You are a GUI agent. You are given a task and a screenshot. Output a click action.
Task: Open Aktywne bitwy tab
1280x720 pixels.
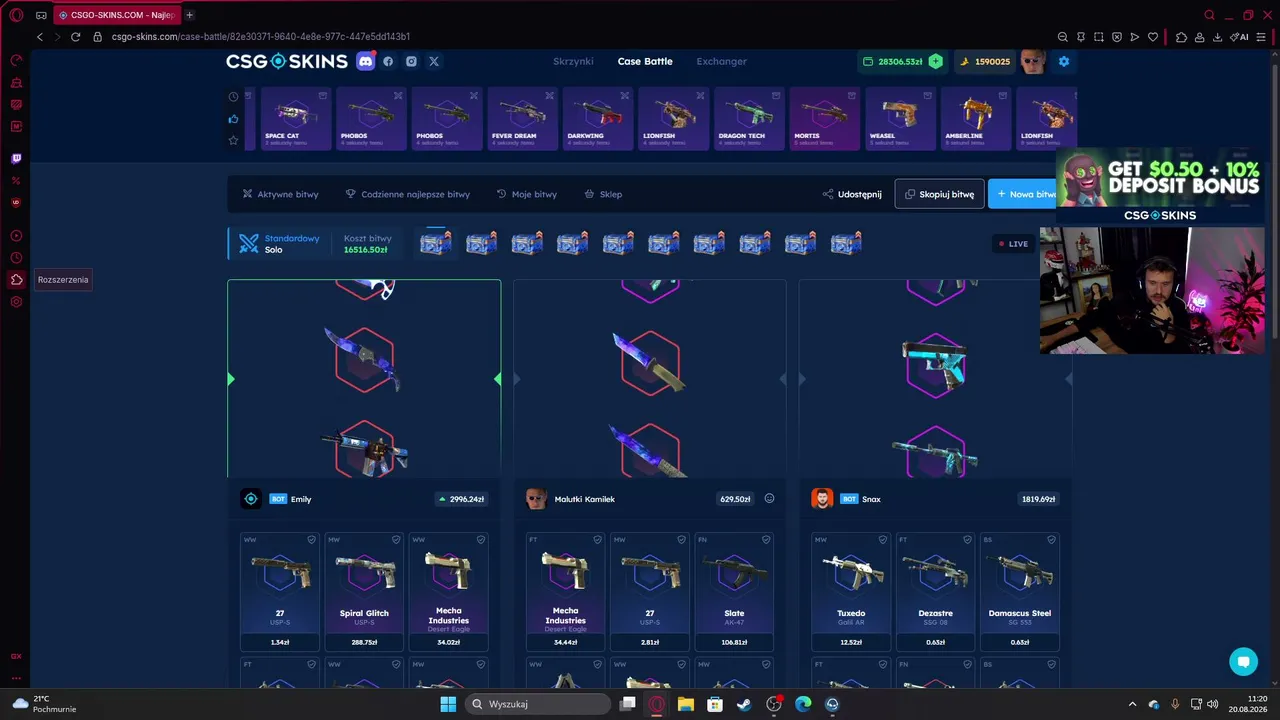pos(280,194)
